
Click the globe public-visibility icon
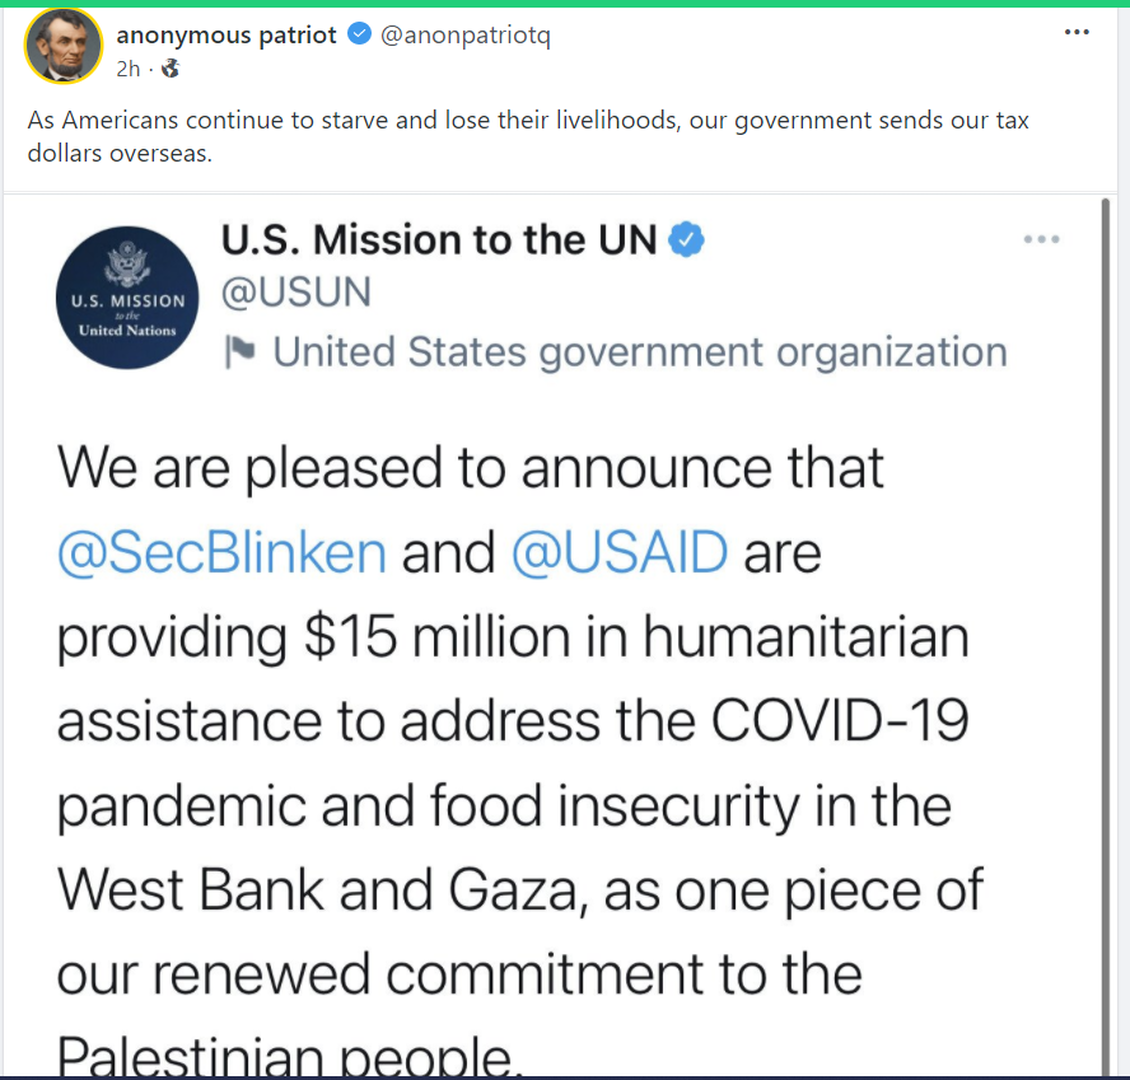pos(170,69)
